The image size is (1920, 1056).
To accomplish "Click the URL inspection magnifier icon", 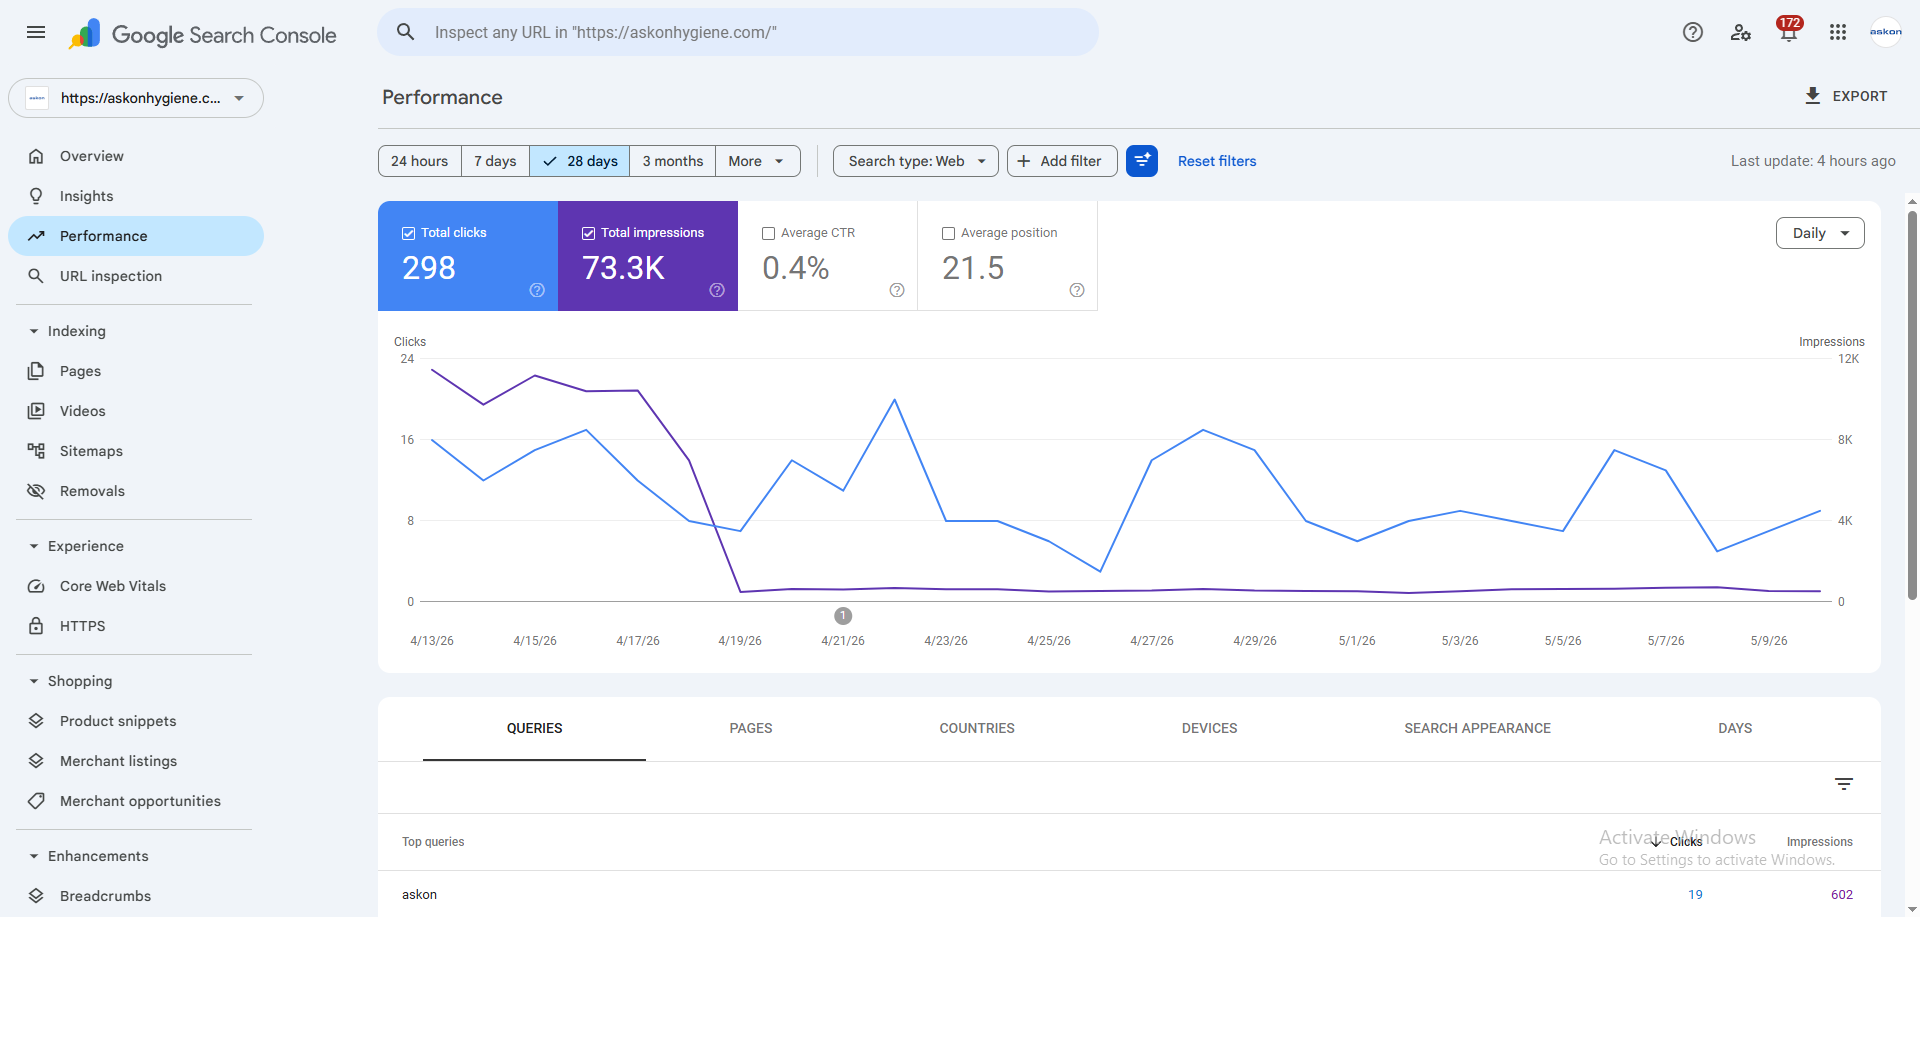I will tap(36, 276).
